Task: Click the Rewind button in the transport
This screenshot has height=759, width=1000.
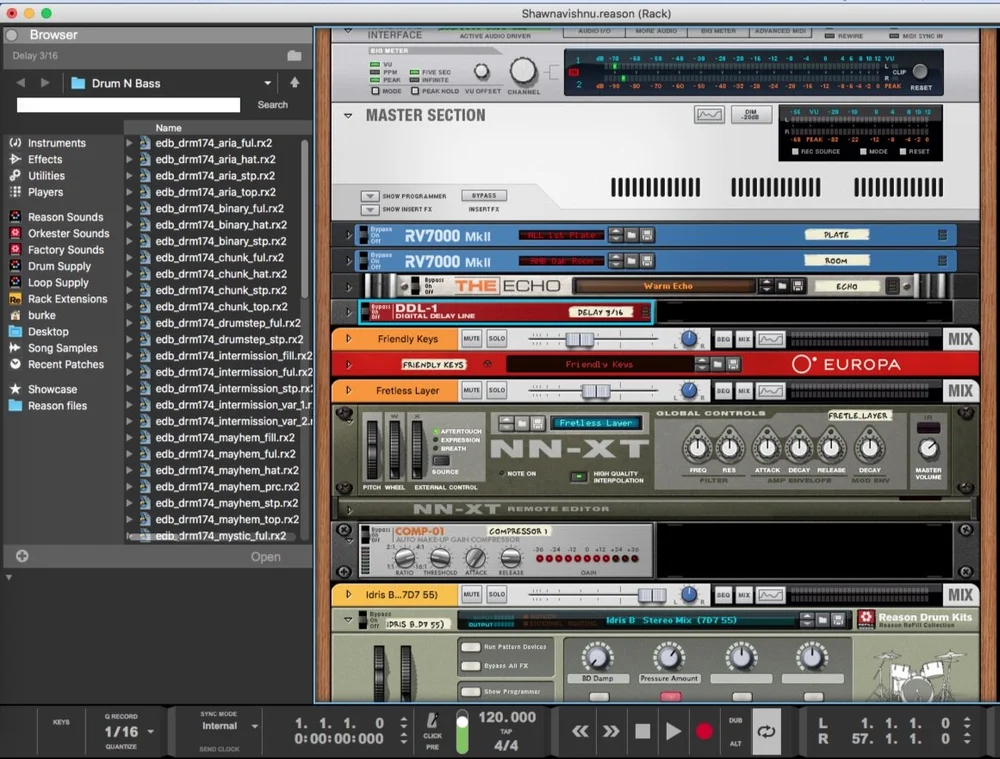Action: [580, 731]
